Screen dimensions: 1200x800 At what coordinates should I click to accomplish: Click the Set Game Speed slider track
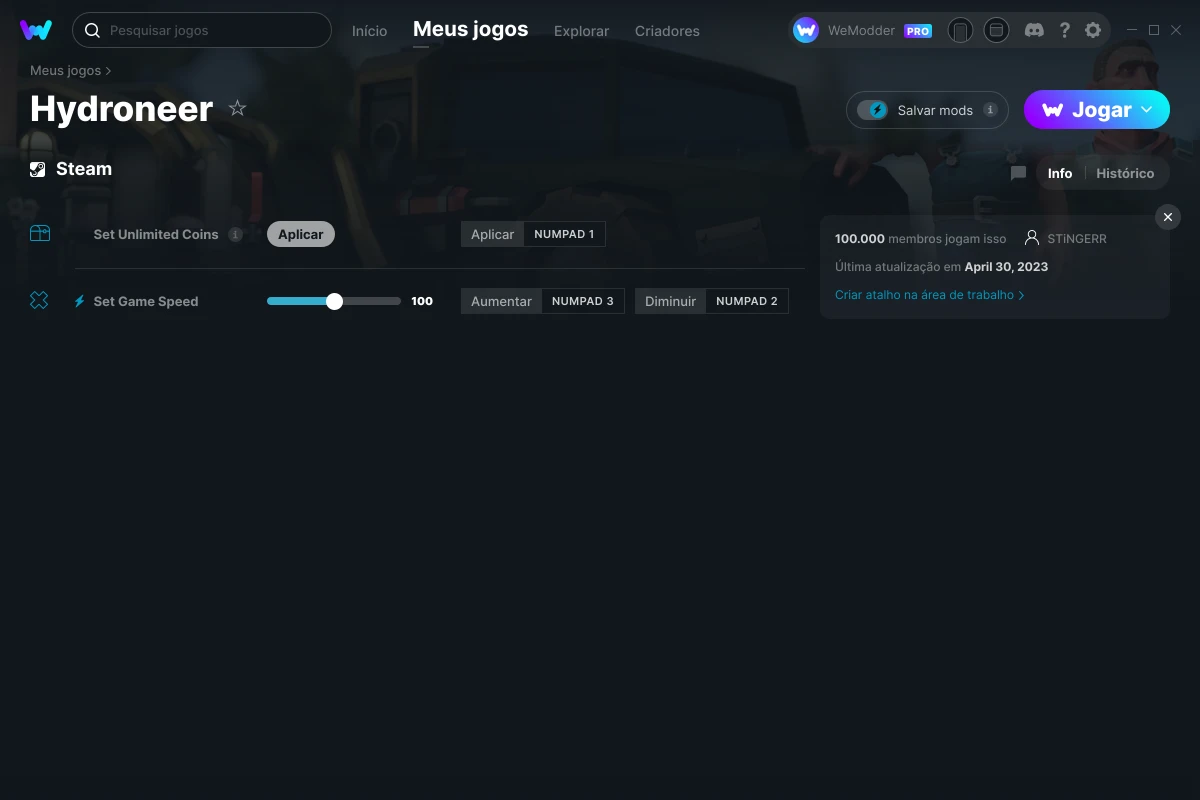[x=334, y=301]
